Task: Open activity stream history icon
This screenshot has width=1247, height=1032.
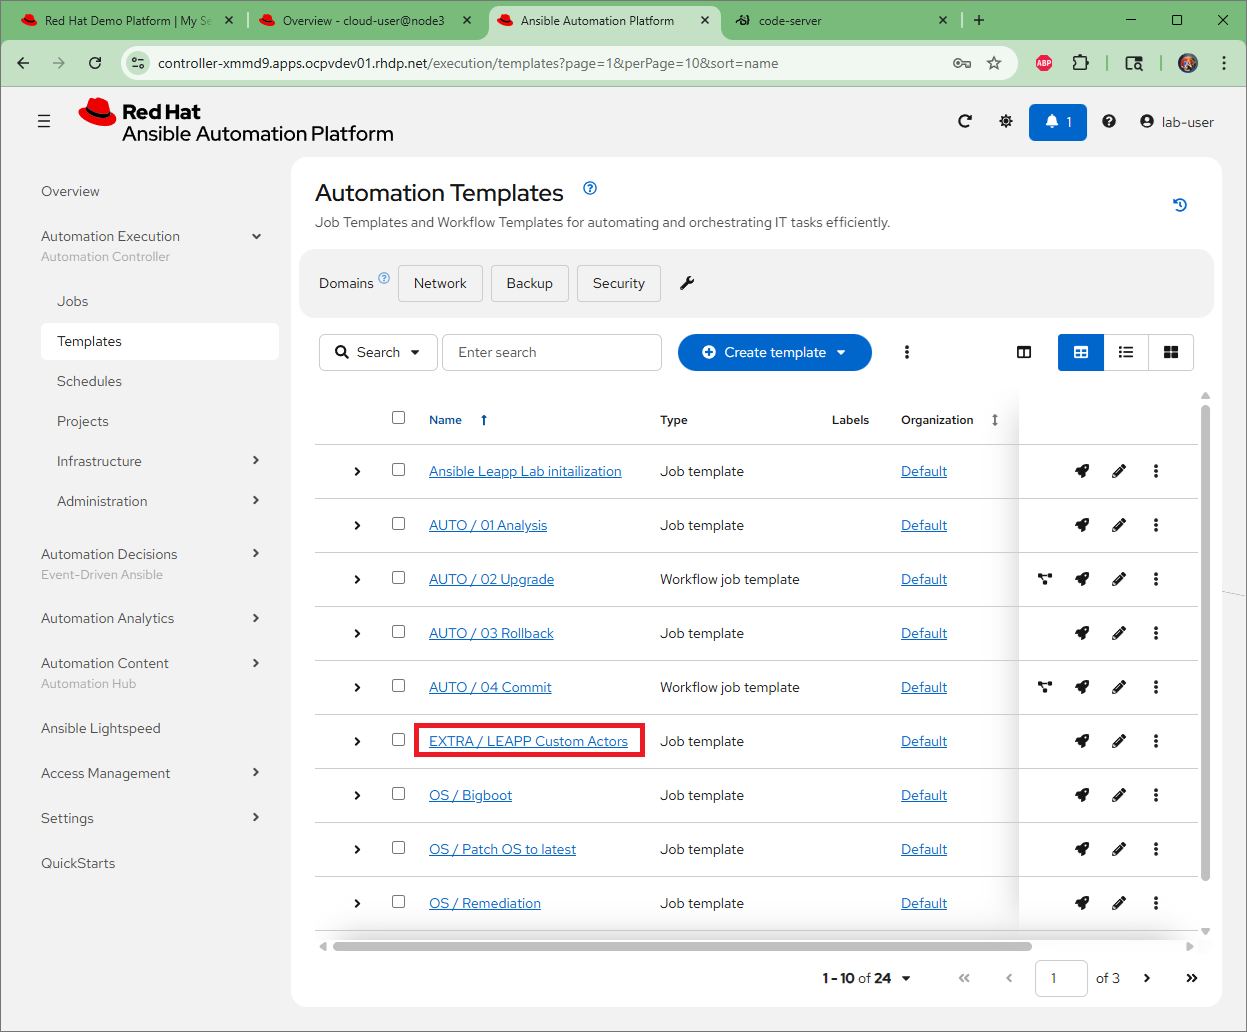Action: coord(1180,205)
